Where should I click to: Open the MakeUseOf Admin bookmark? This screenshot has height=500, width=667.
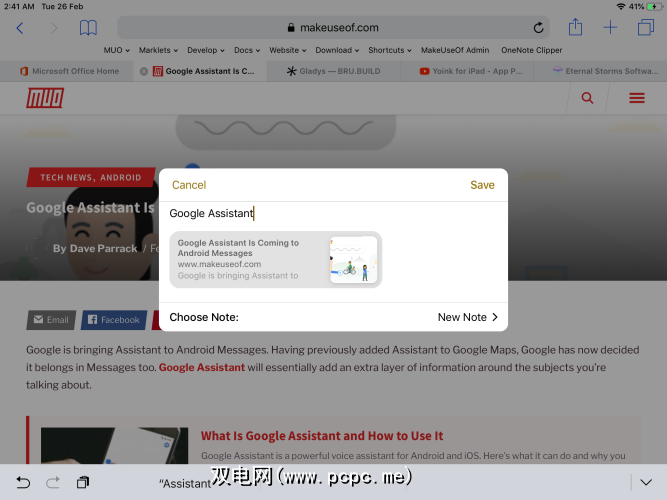[455, 50]
